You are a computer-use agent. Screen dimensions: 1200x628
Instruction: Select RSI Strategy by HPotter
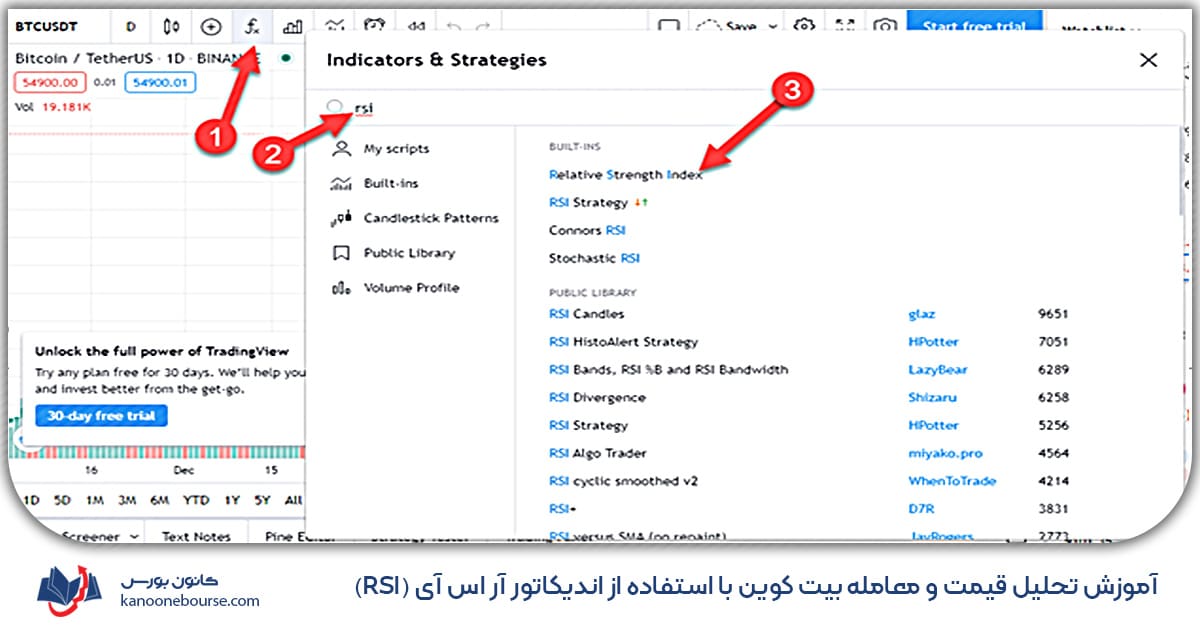click(588, 426)
